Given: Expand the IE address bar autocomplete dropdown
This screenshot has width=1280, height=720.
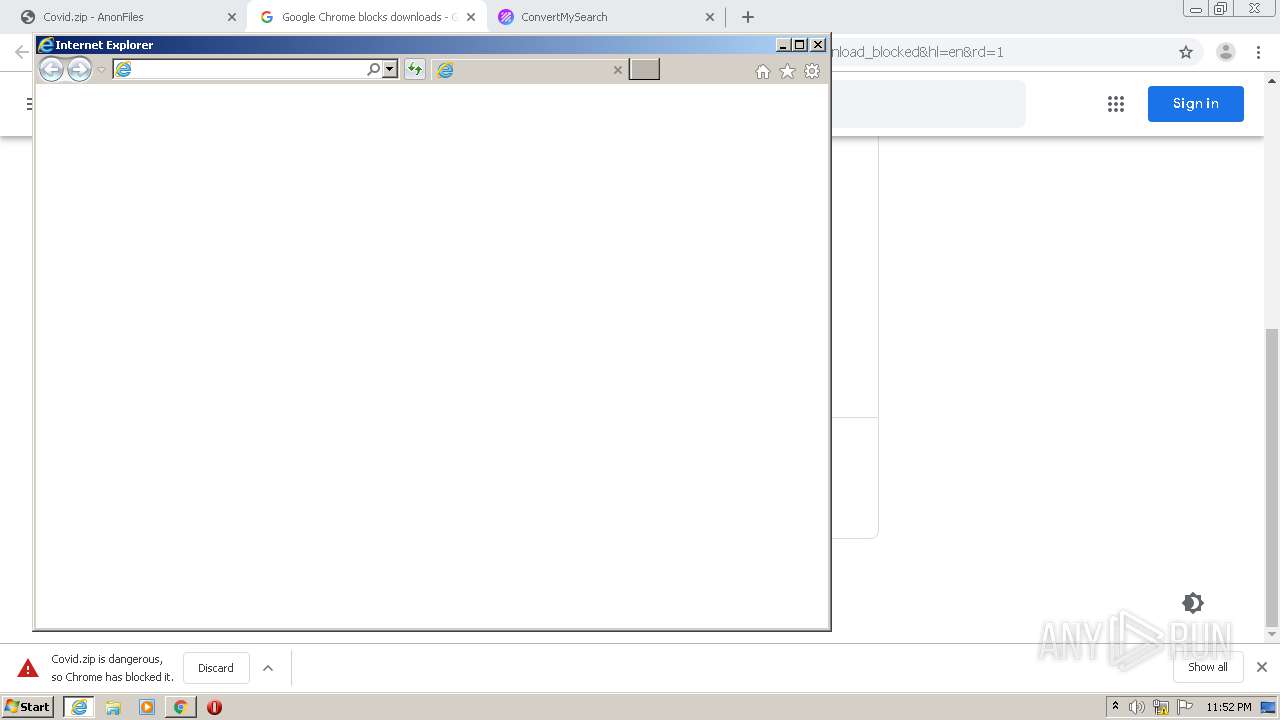Looking at the screenshot, I should tap(390, 69).
